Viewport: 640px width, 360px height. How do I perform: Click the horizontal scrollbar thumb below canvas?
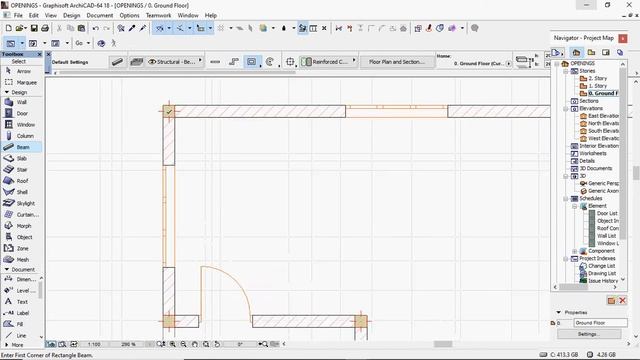click(442, 344)
